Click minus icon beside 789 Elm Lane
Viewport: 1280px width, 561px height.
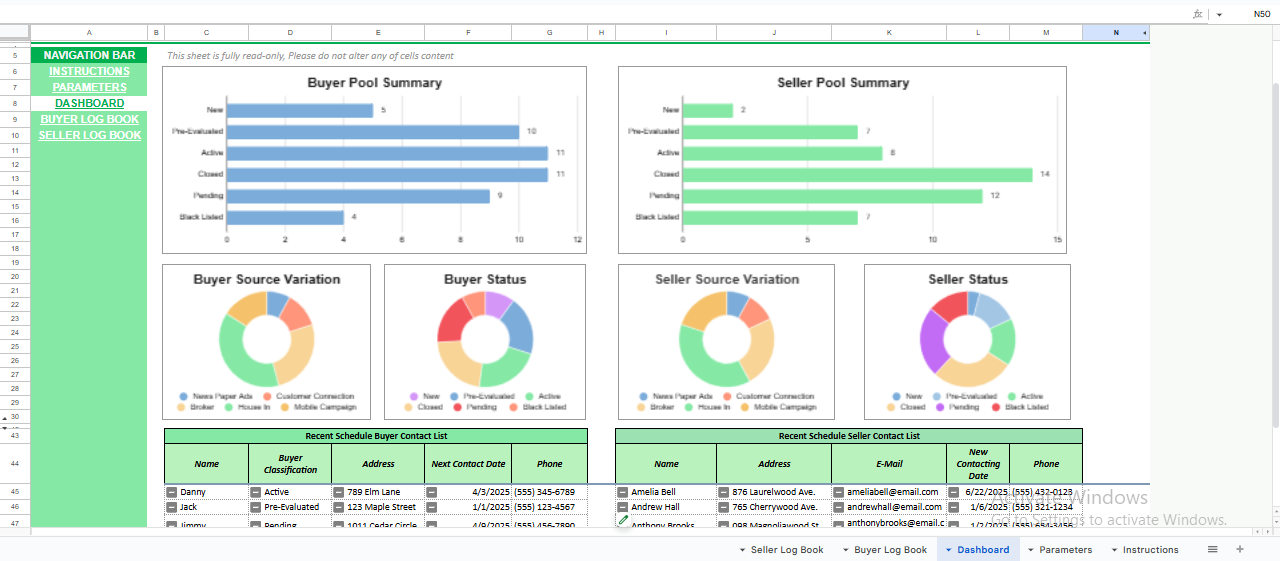pos(339,492)
